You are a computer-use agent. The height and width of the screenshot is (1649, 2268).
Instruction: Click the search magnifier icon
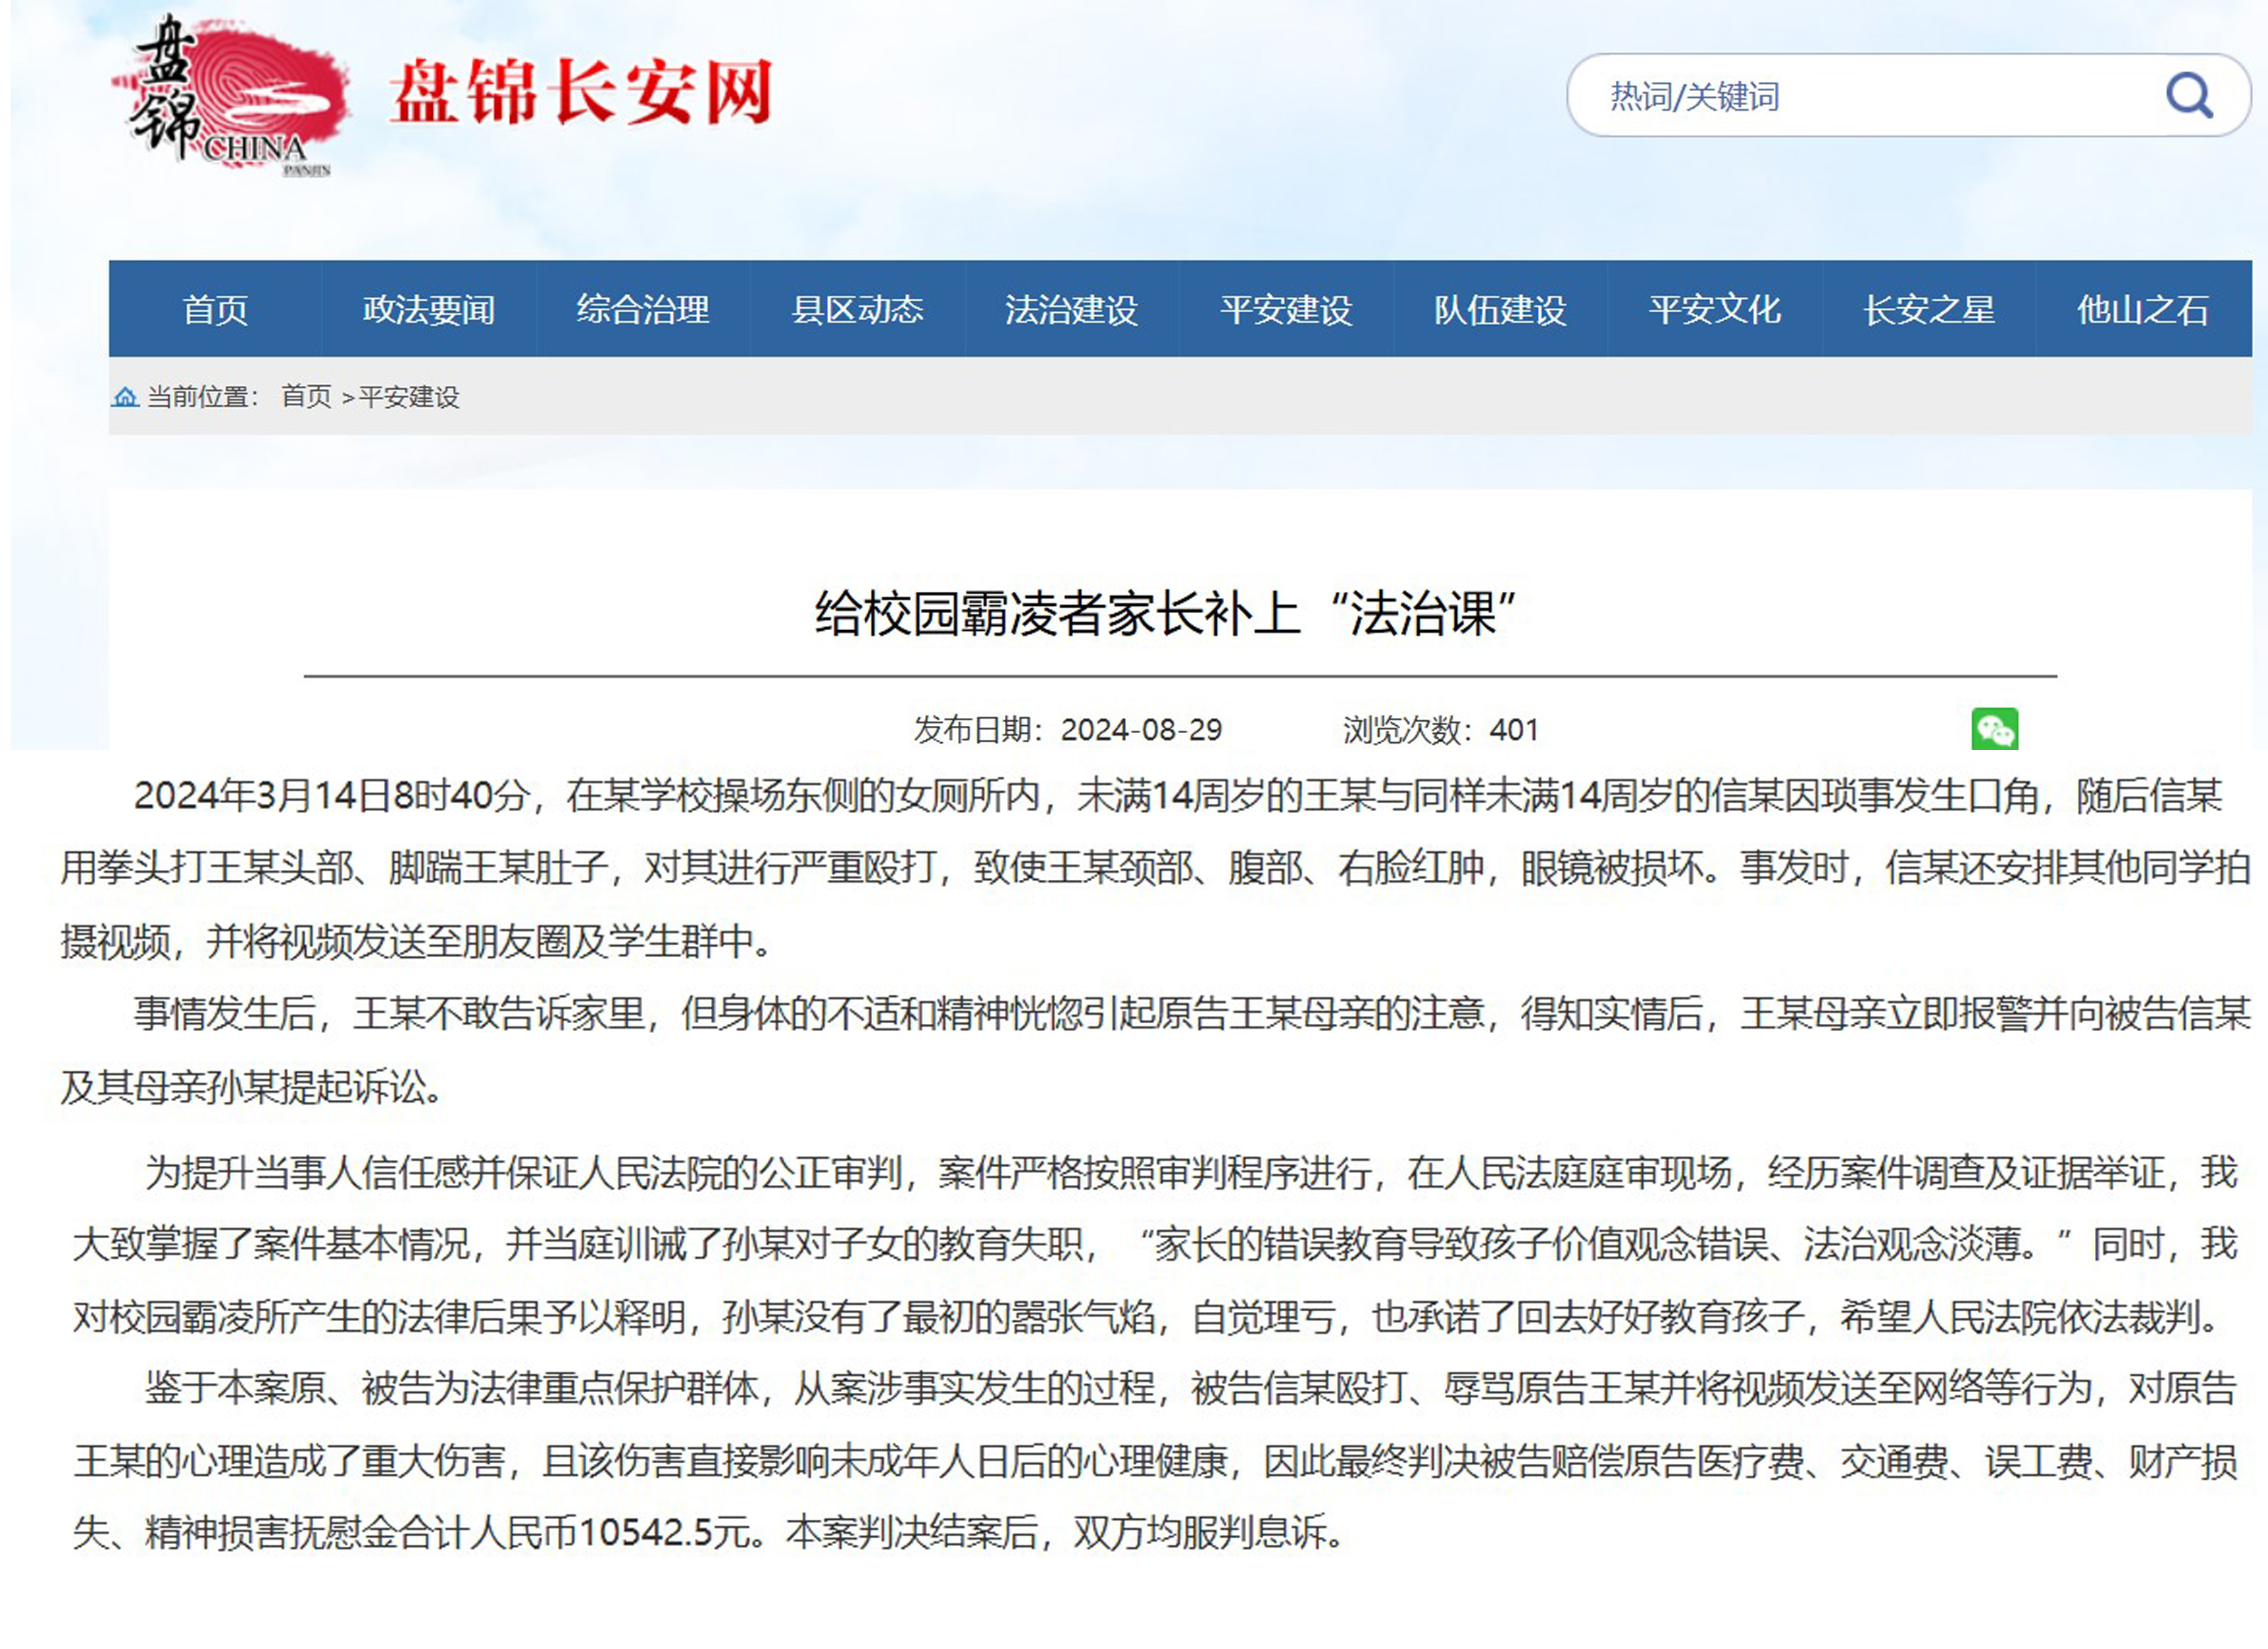point(2189,96)
